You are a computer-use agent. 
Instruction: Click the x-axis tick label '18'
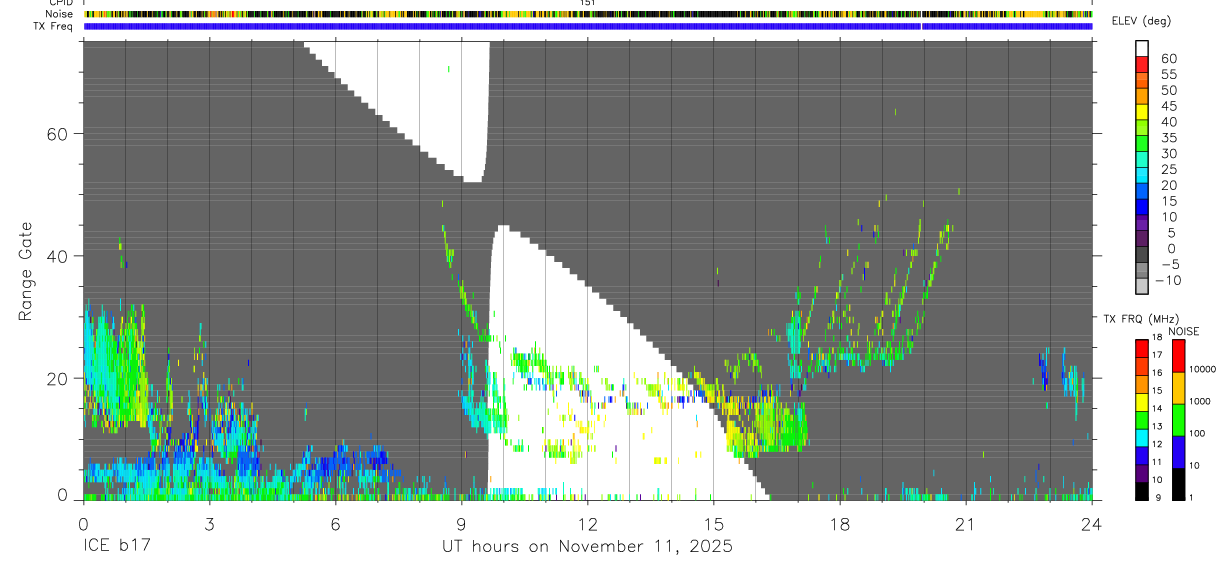click(839, 524)
